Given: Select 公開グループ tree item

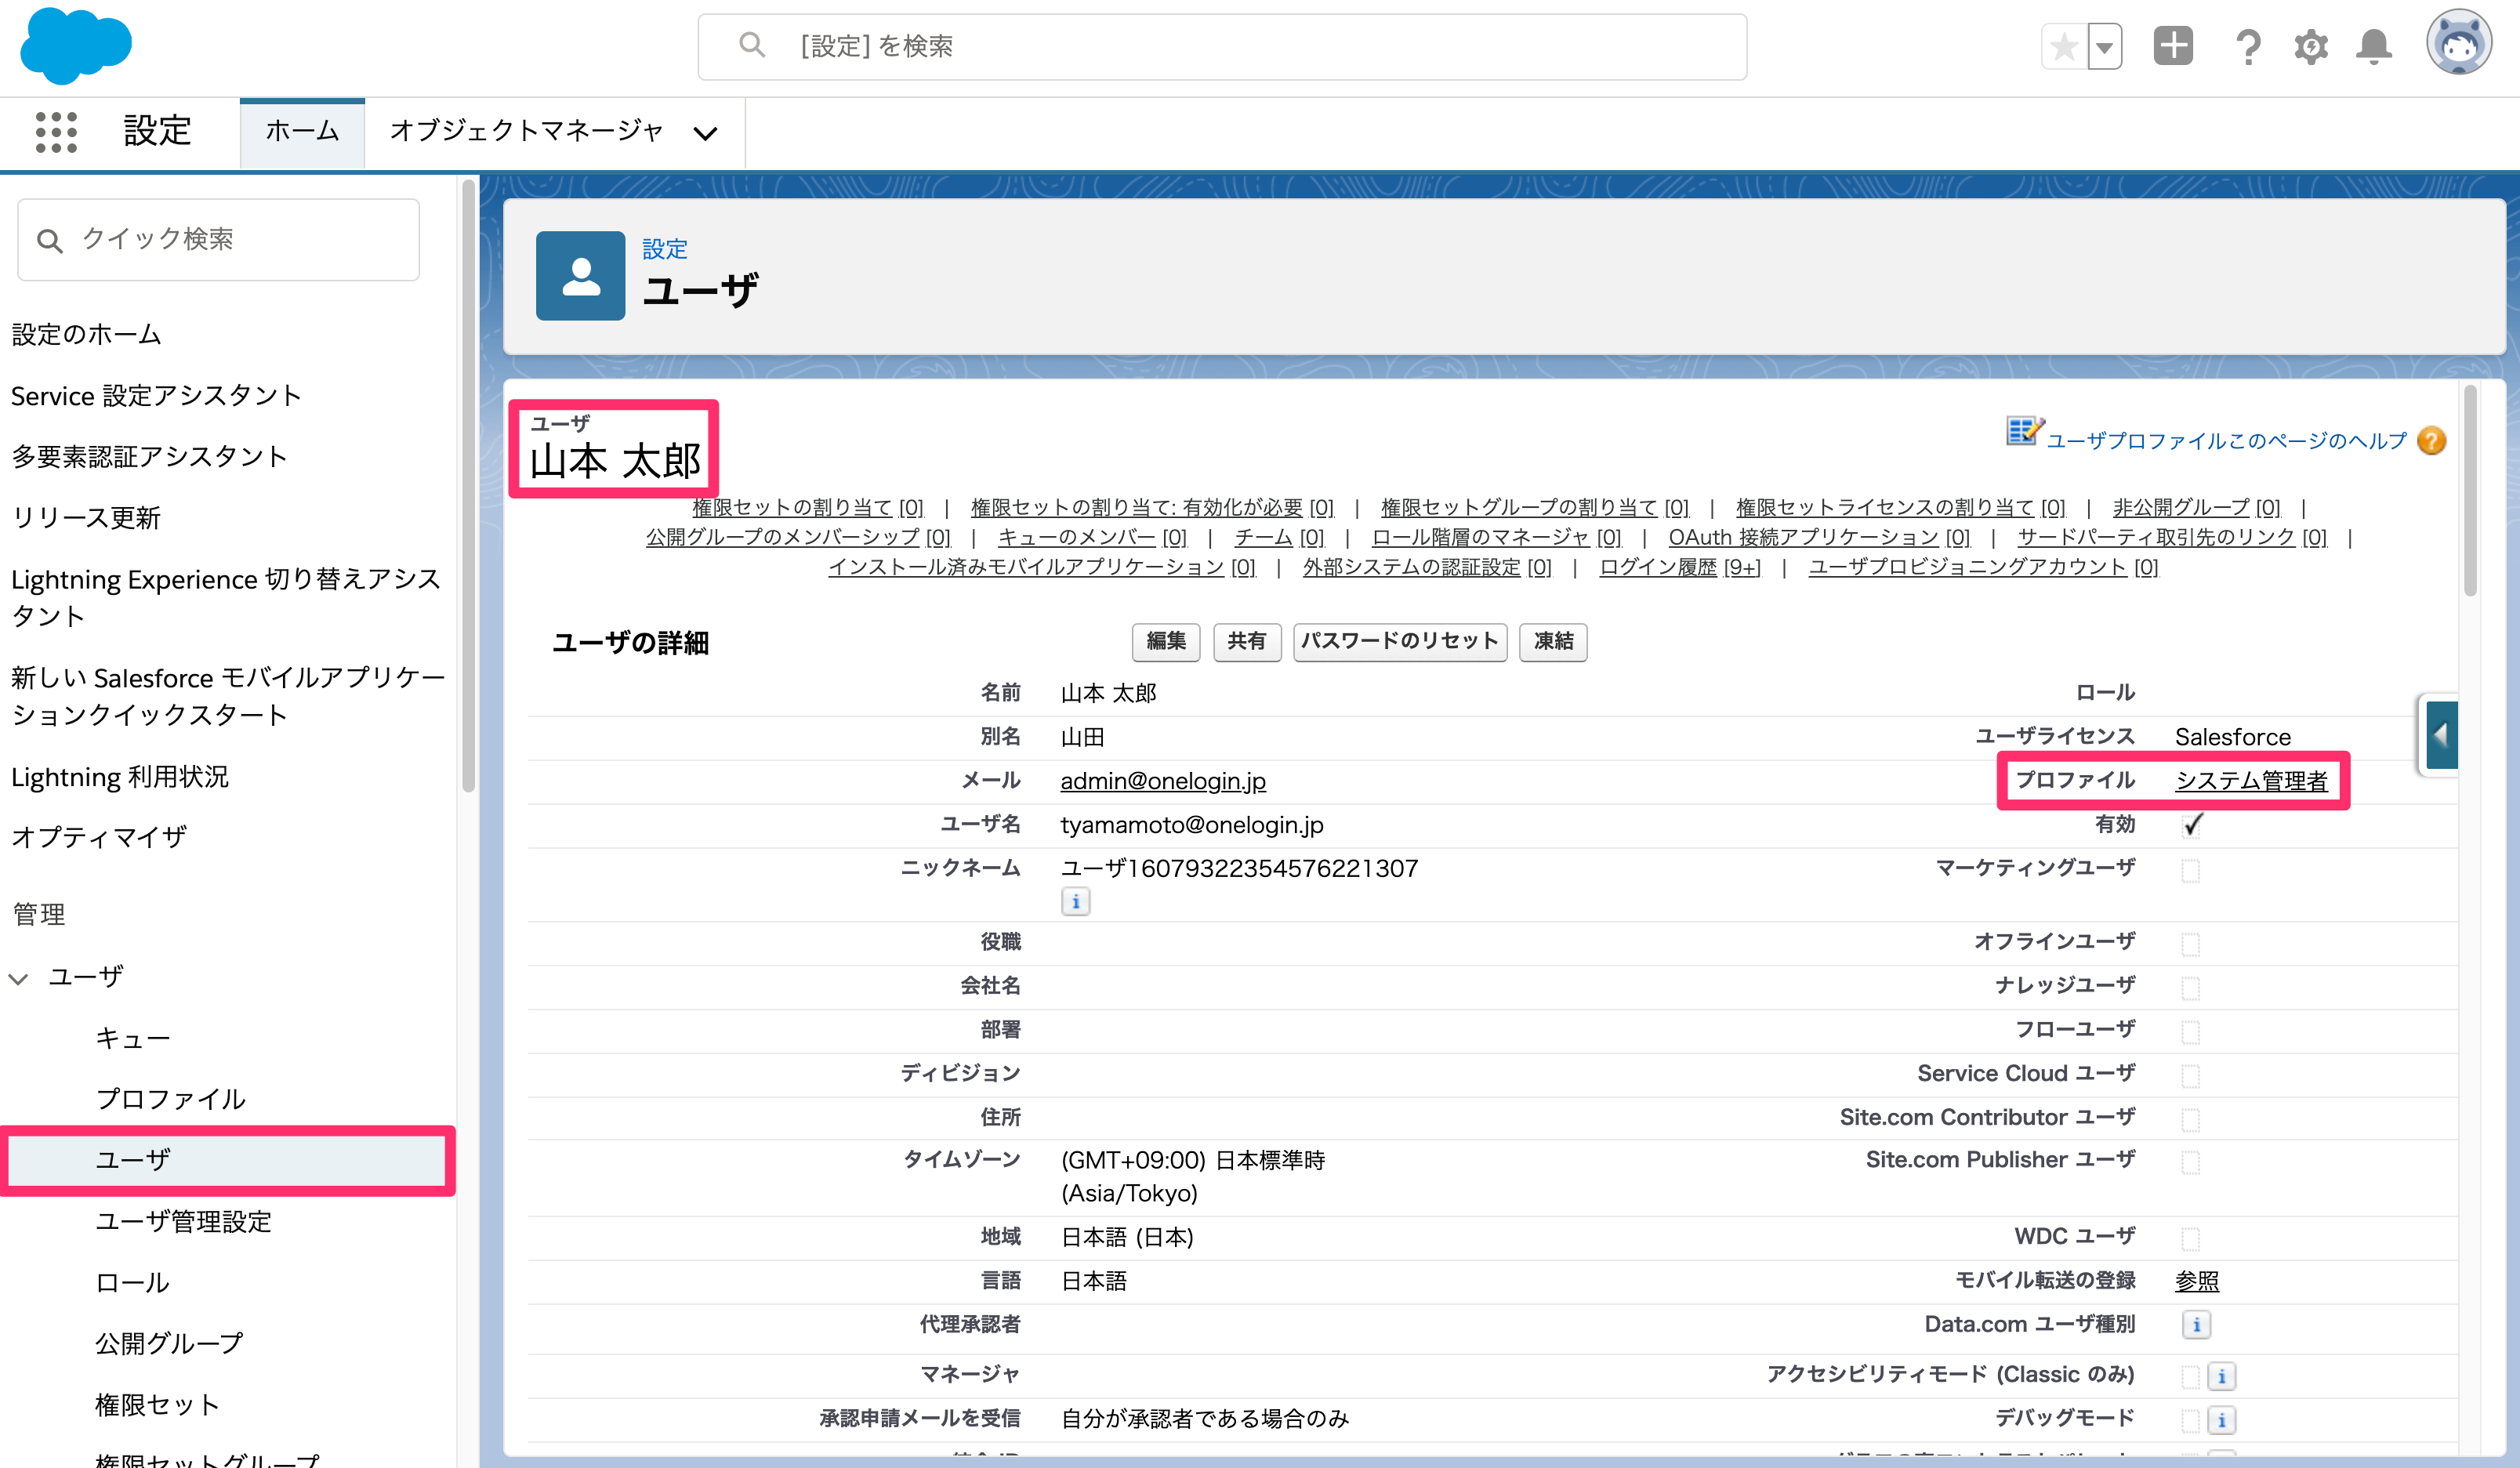Looking at the screenshot, I should (169, 1343).
